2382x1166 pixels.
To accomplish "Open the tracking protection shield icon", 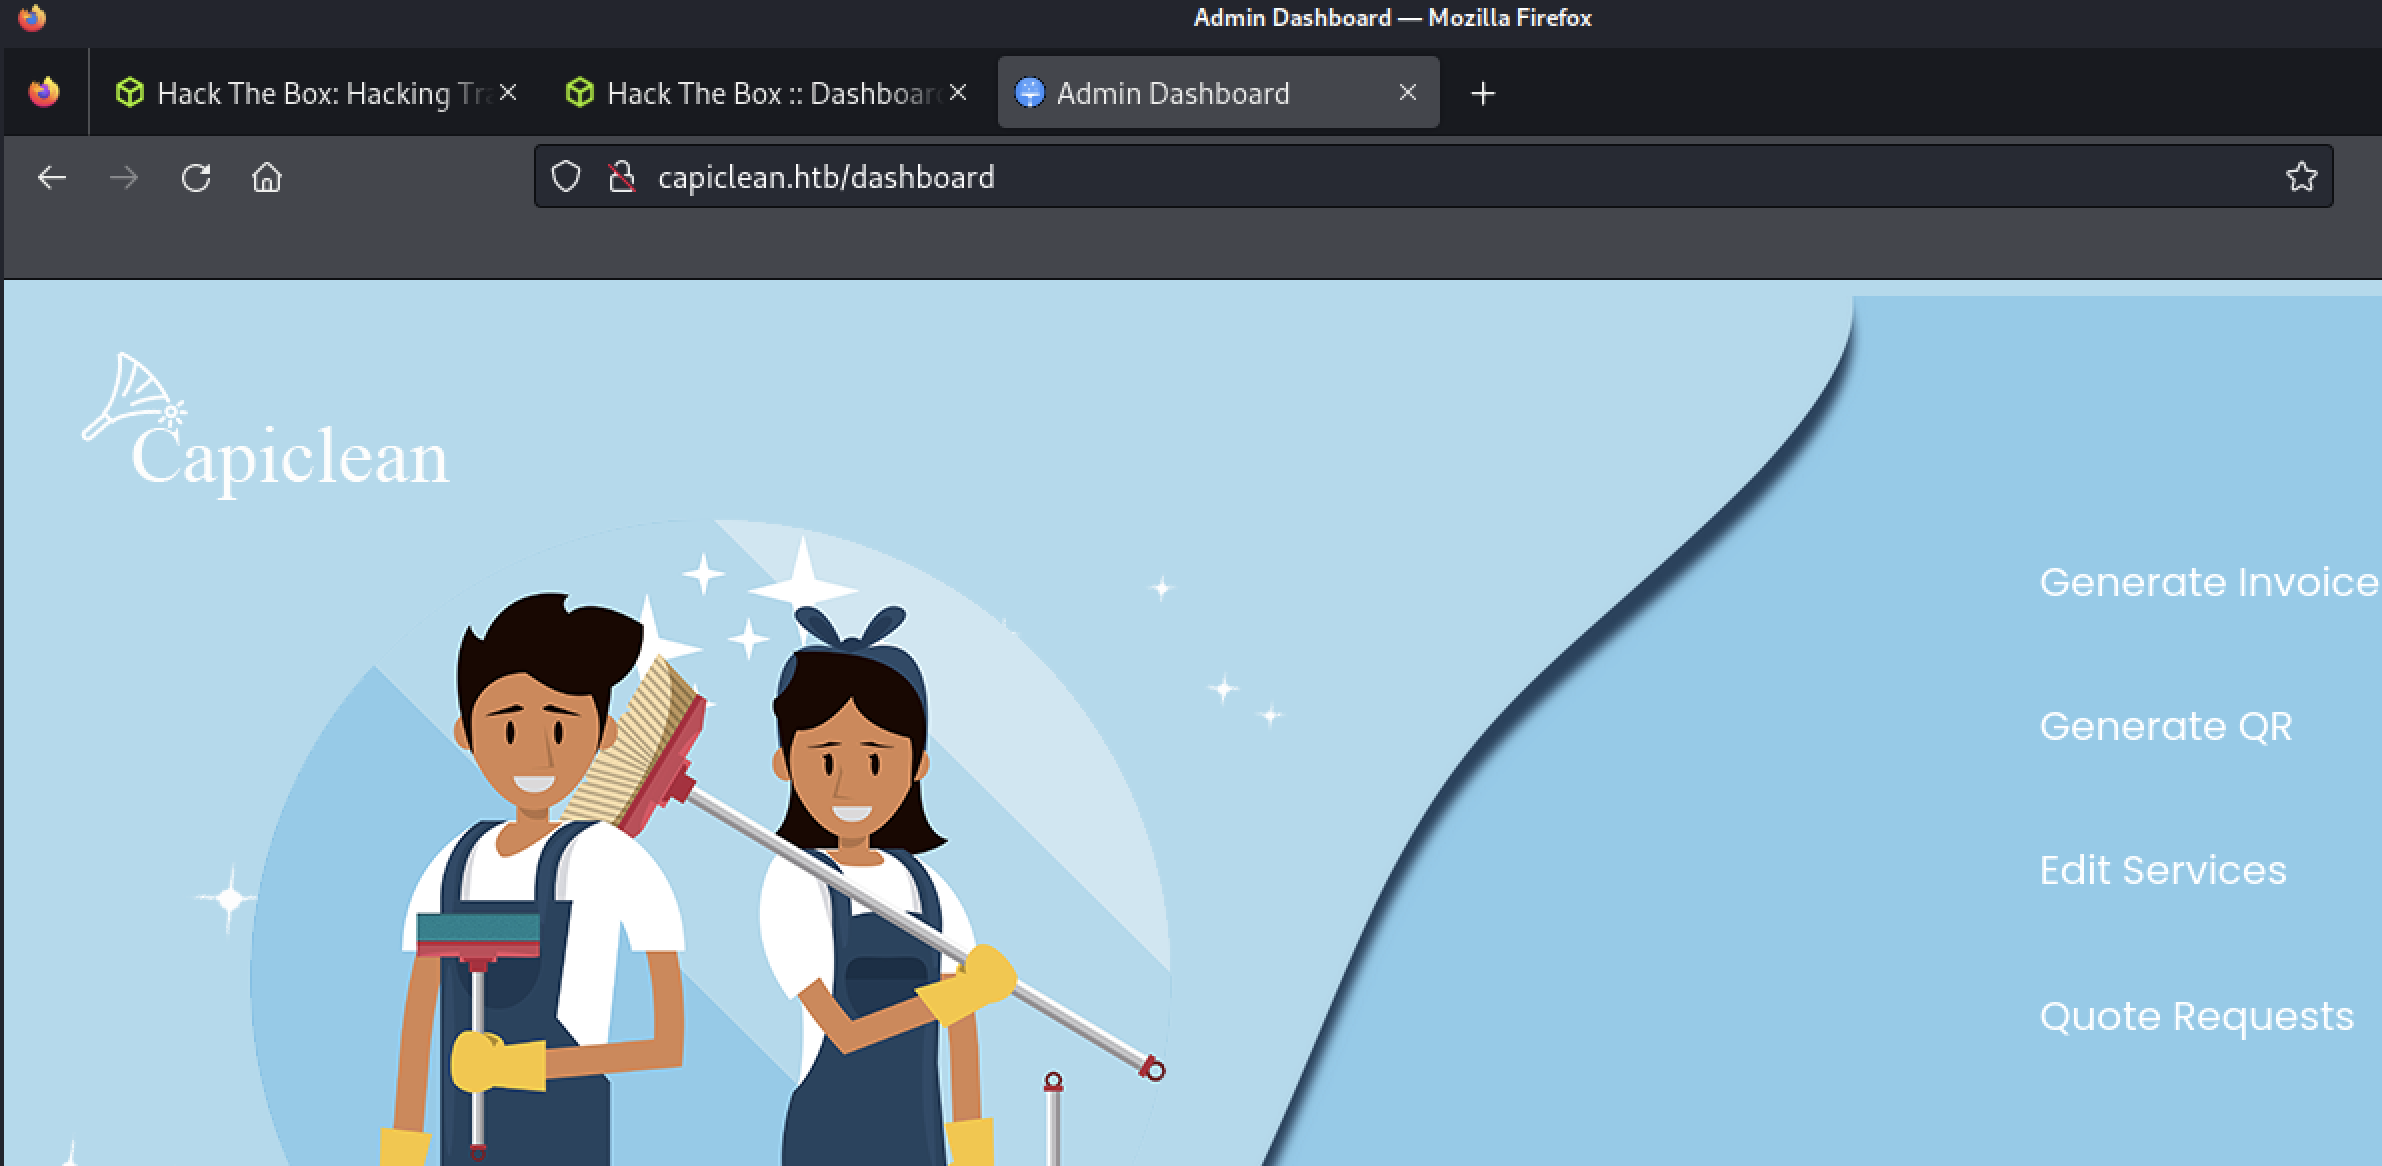I will (566, 177).
